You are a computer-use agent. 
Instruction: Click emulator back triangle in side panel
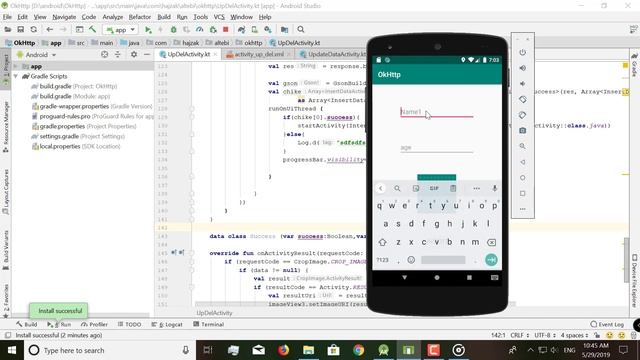pyautogui.click(x=522, y=162)
